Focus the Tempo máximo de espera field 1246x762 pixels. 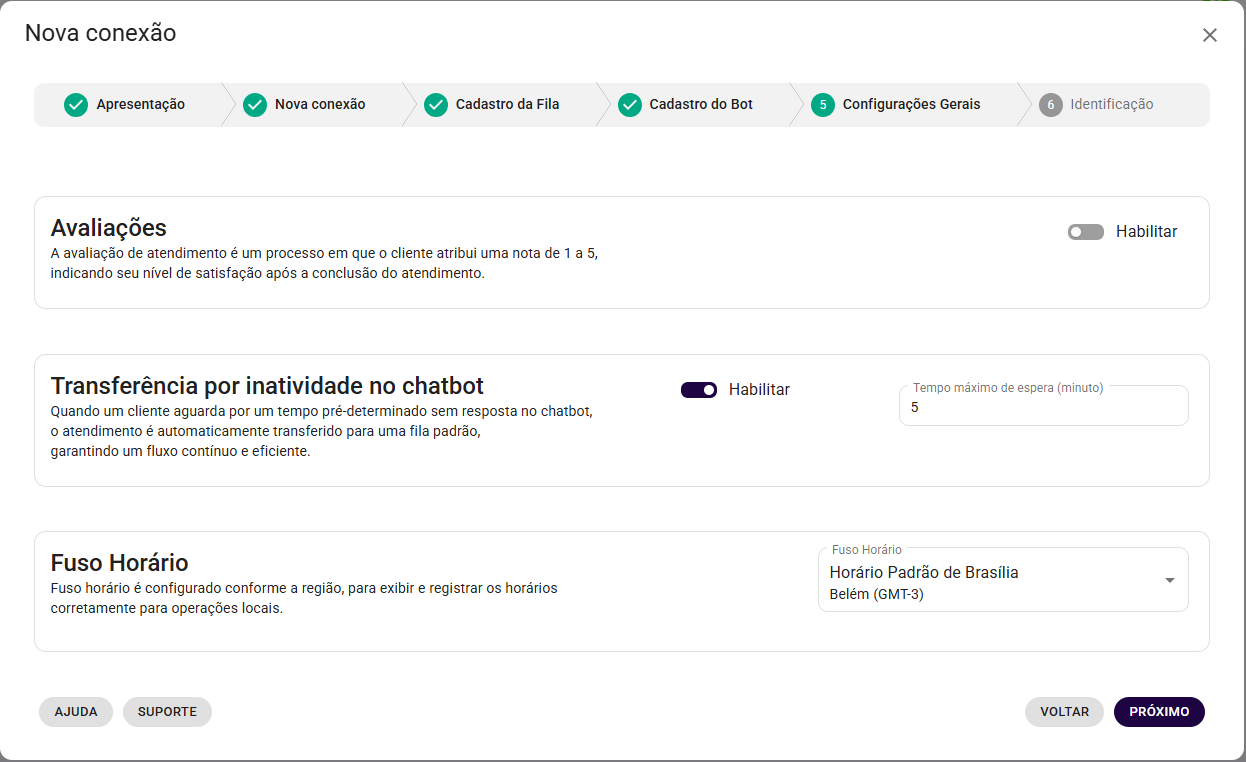click(1043, 408)
